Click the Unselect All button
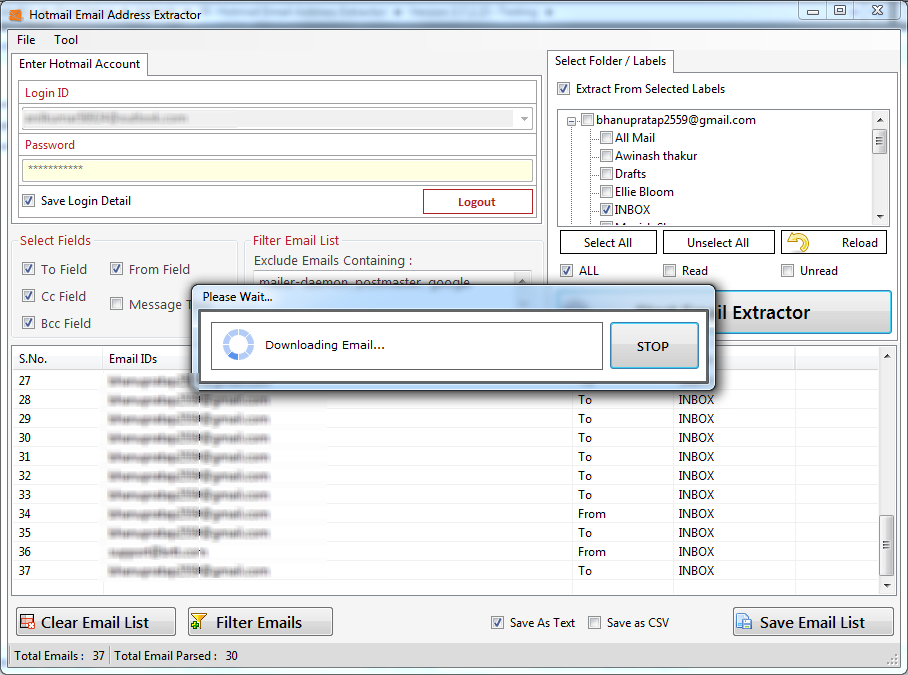Image resolution: width=908 pixels, height=675 pixels. click(x=718, y=243)
